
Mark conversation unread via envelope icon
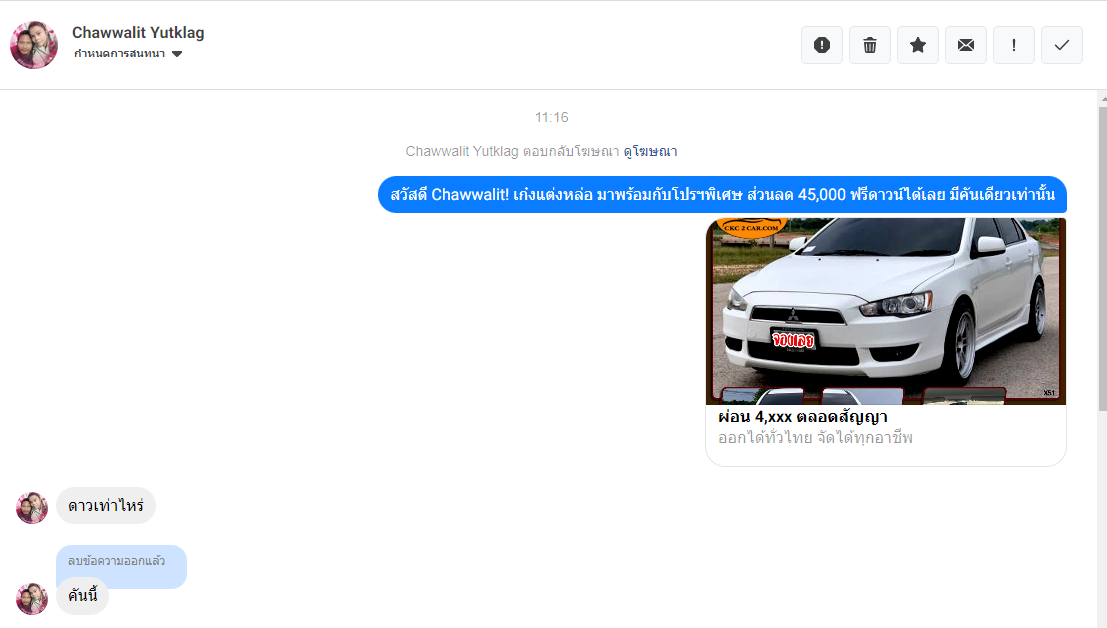[965, 45]
